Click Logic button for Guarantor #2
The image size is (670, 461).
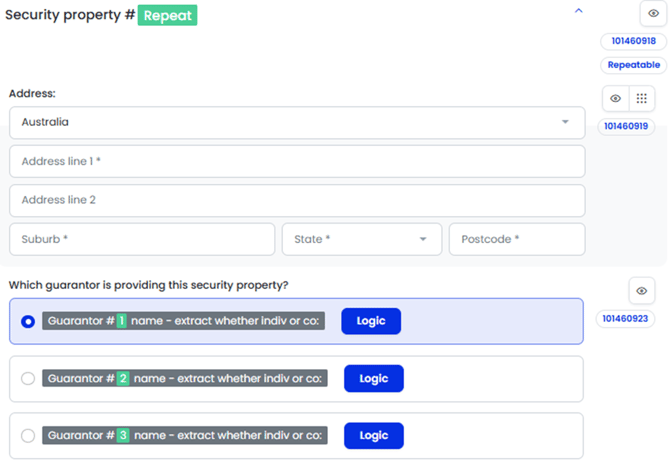373,378
